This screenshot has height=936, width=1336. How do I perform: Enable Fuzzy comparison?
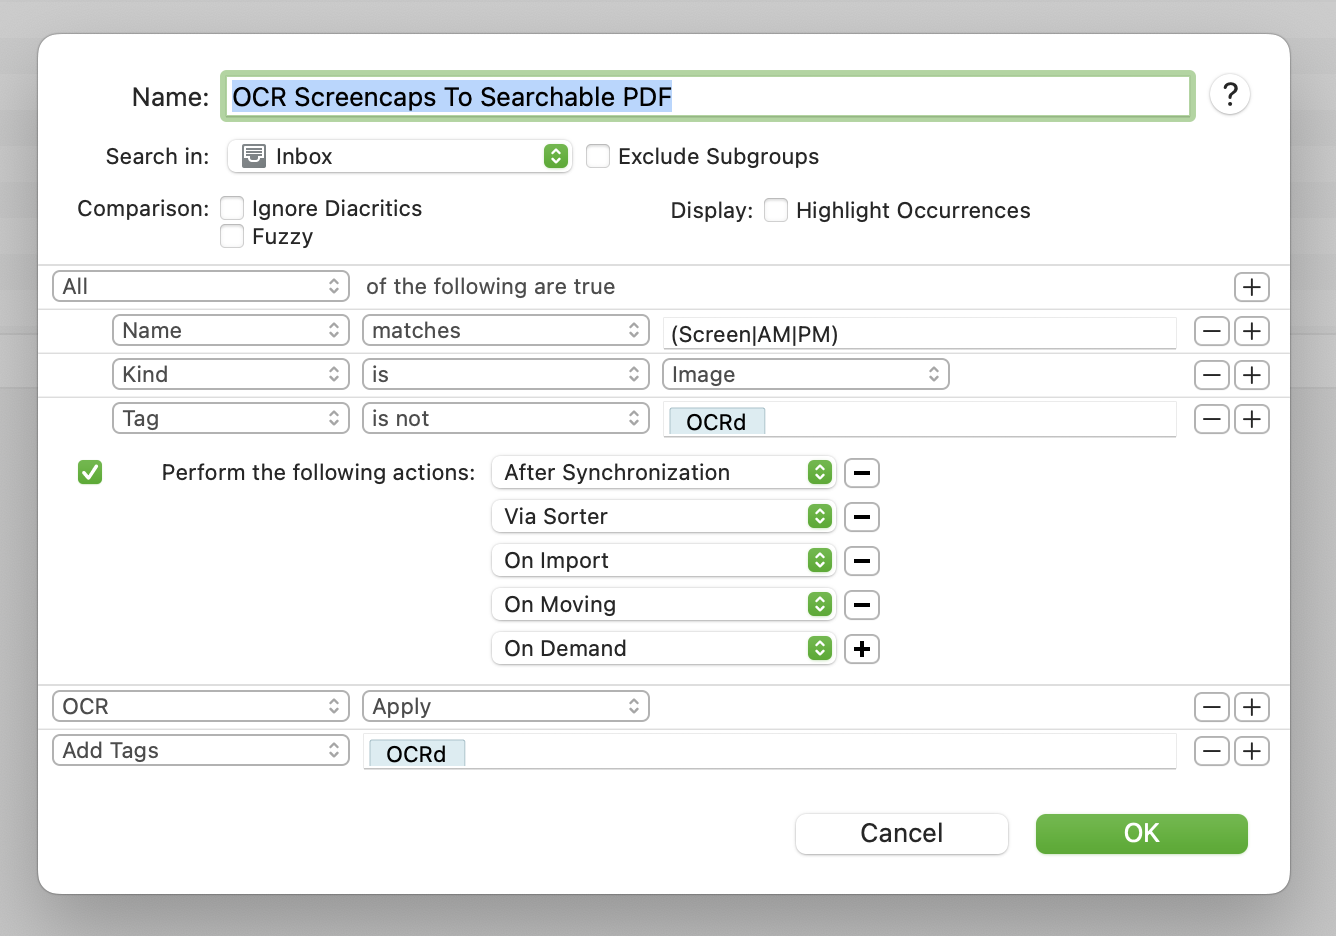pos(232,236)
